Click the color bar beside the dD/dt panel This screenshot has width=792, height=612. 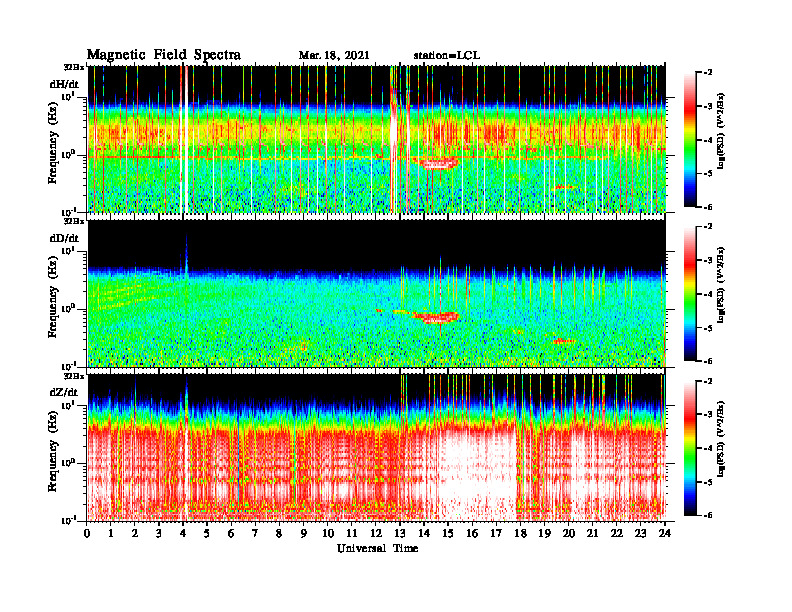(690, 294)
